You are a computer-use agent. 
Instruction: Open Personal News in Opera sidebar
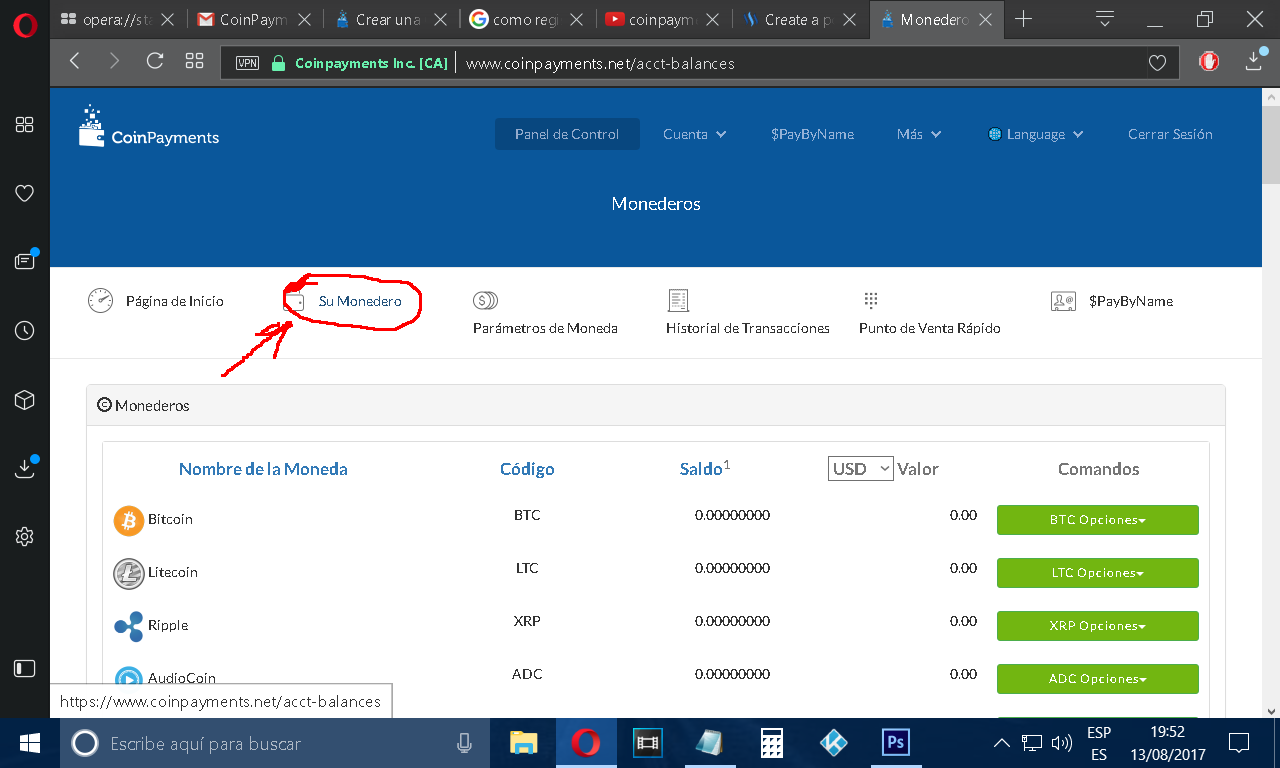click(25, 261)
